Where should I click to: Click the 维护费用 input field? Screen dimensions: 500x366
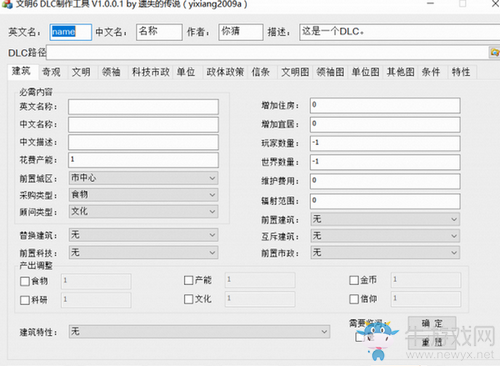pos(385,181)
